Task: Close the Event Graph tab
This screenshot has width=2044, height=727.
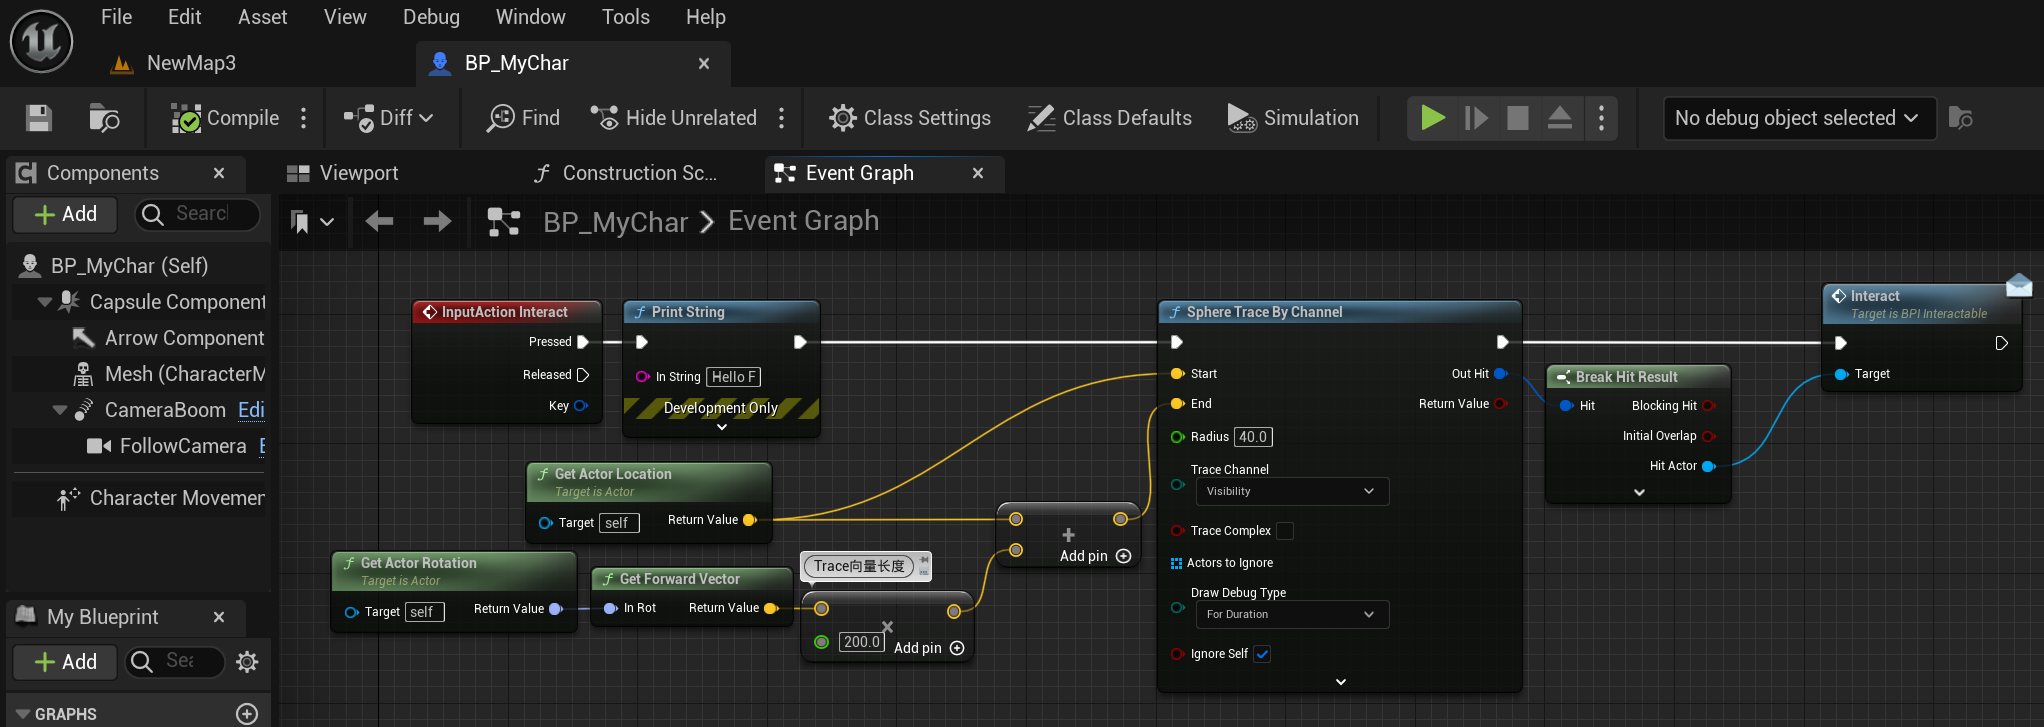Action: [978, 173]
